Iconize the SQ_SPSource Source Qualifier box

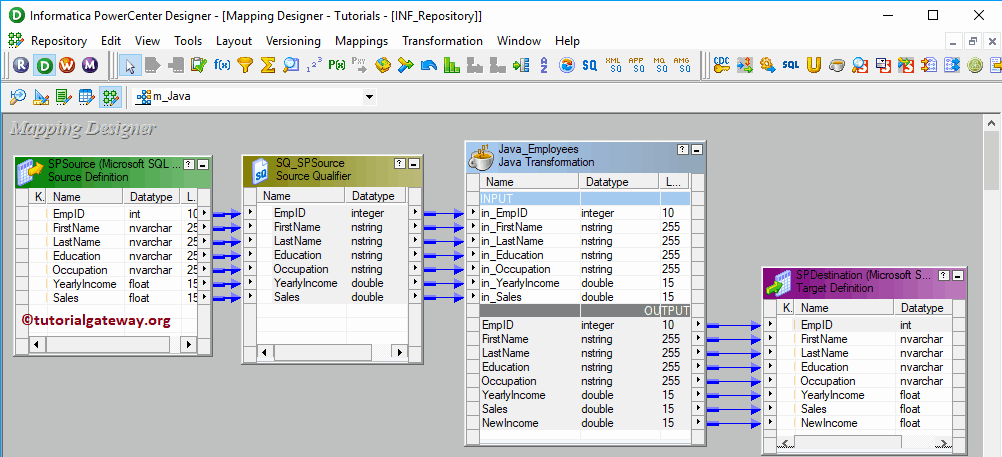(413, 164)
